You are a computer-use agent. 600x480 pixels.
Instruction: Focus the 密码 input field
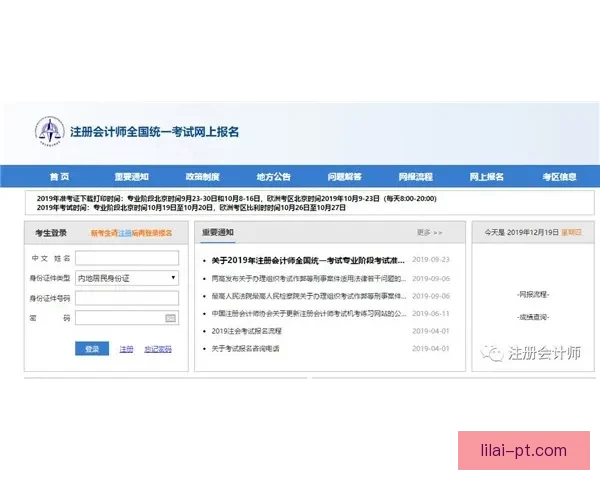[x=127, y=318]
